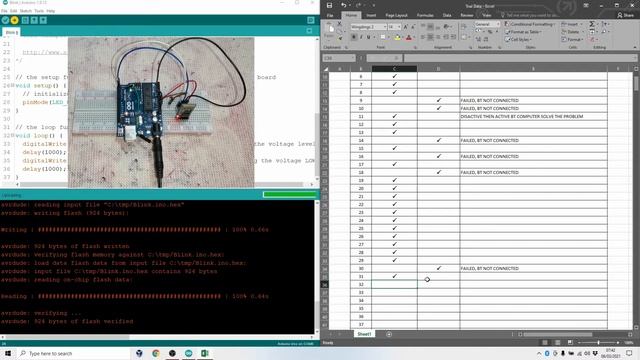640x360 pixels.
Task: Open the font size dropdown
Action: coord(399,27)
